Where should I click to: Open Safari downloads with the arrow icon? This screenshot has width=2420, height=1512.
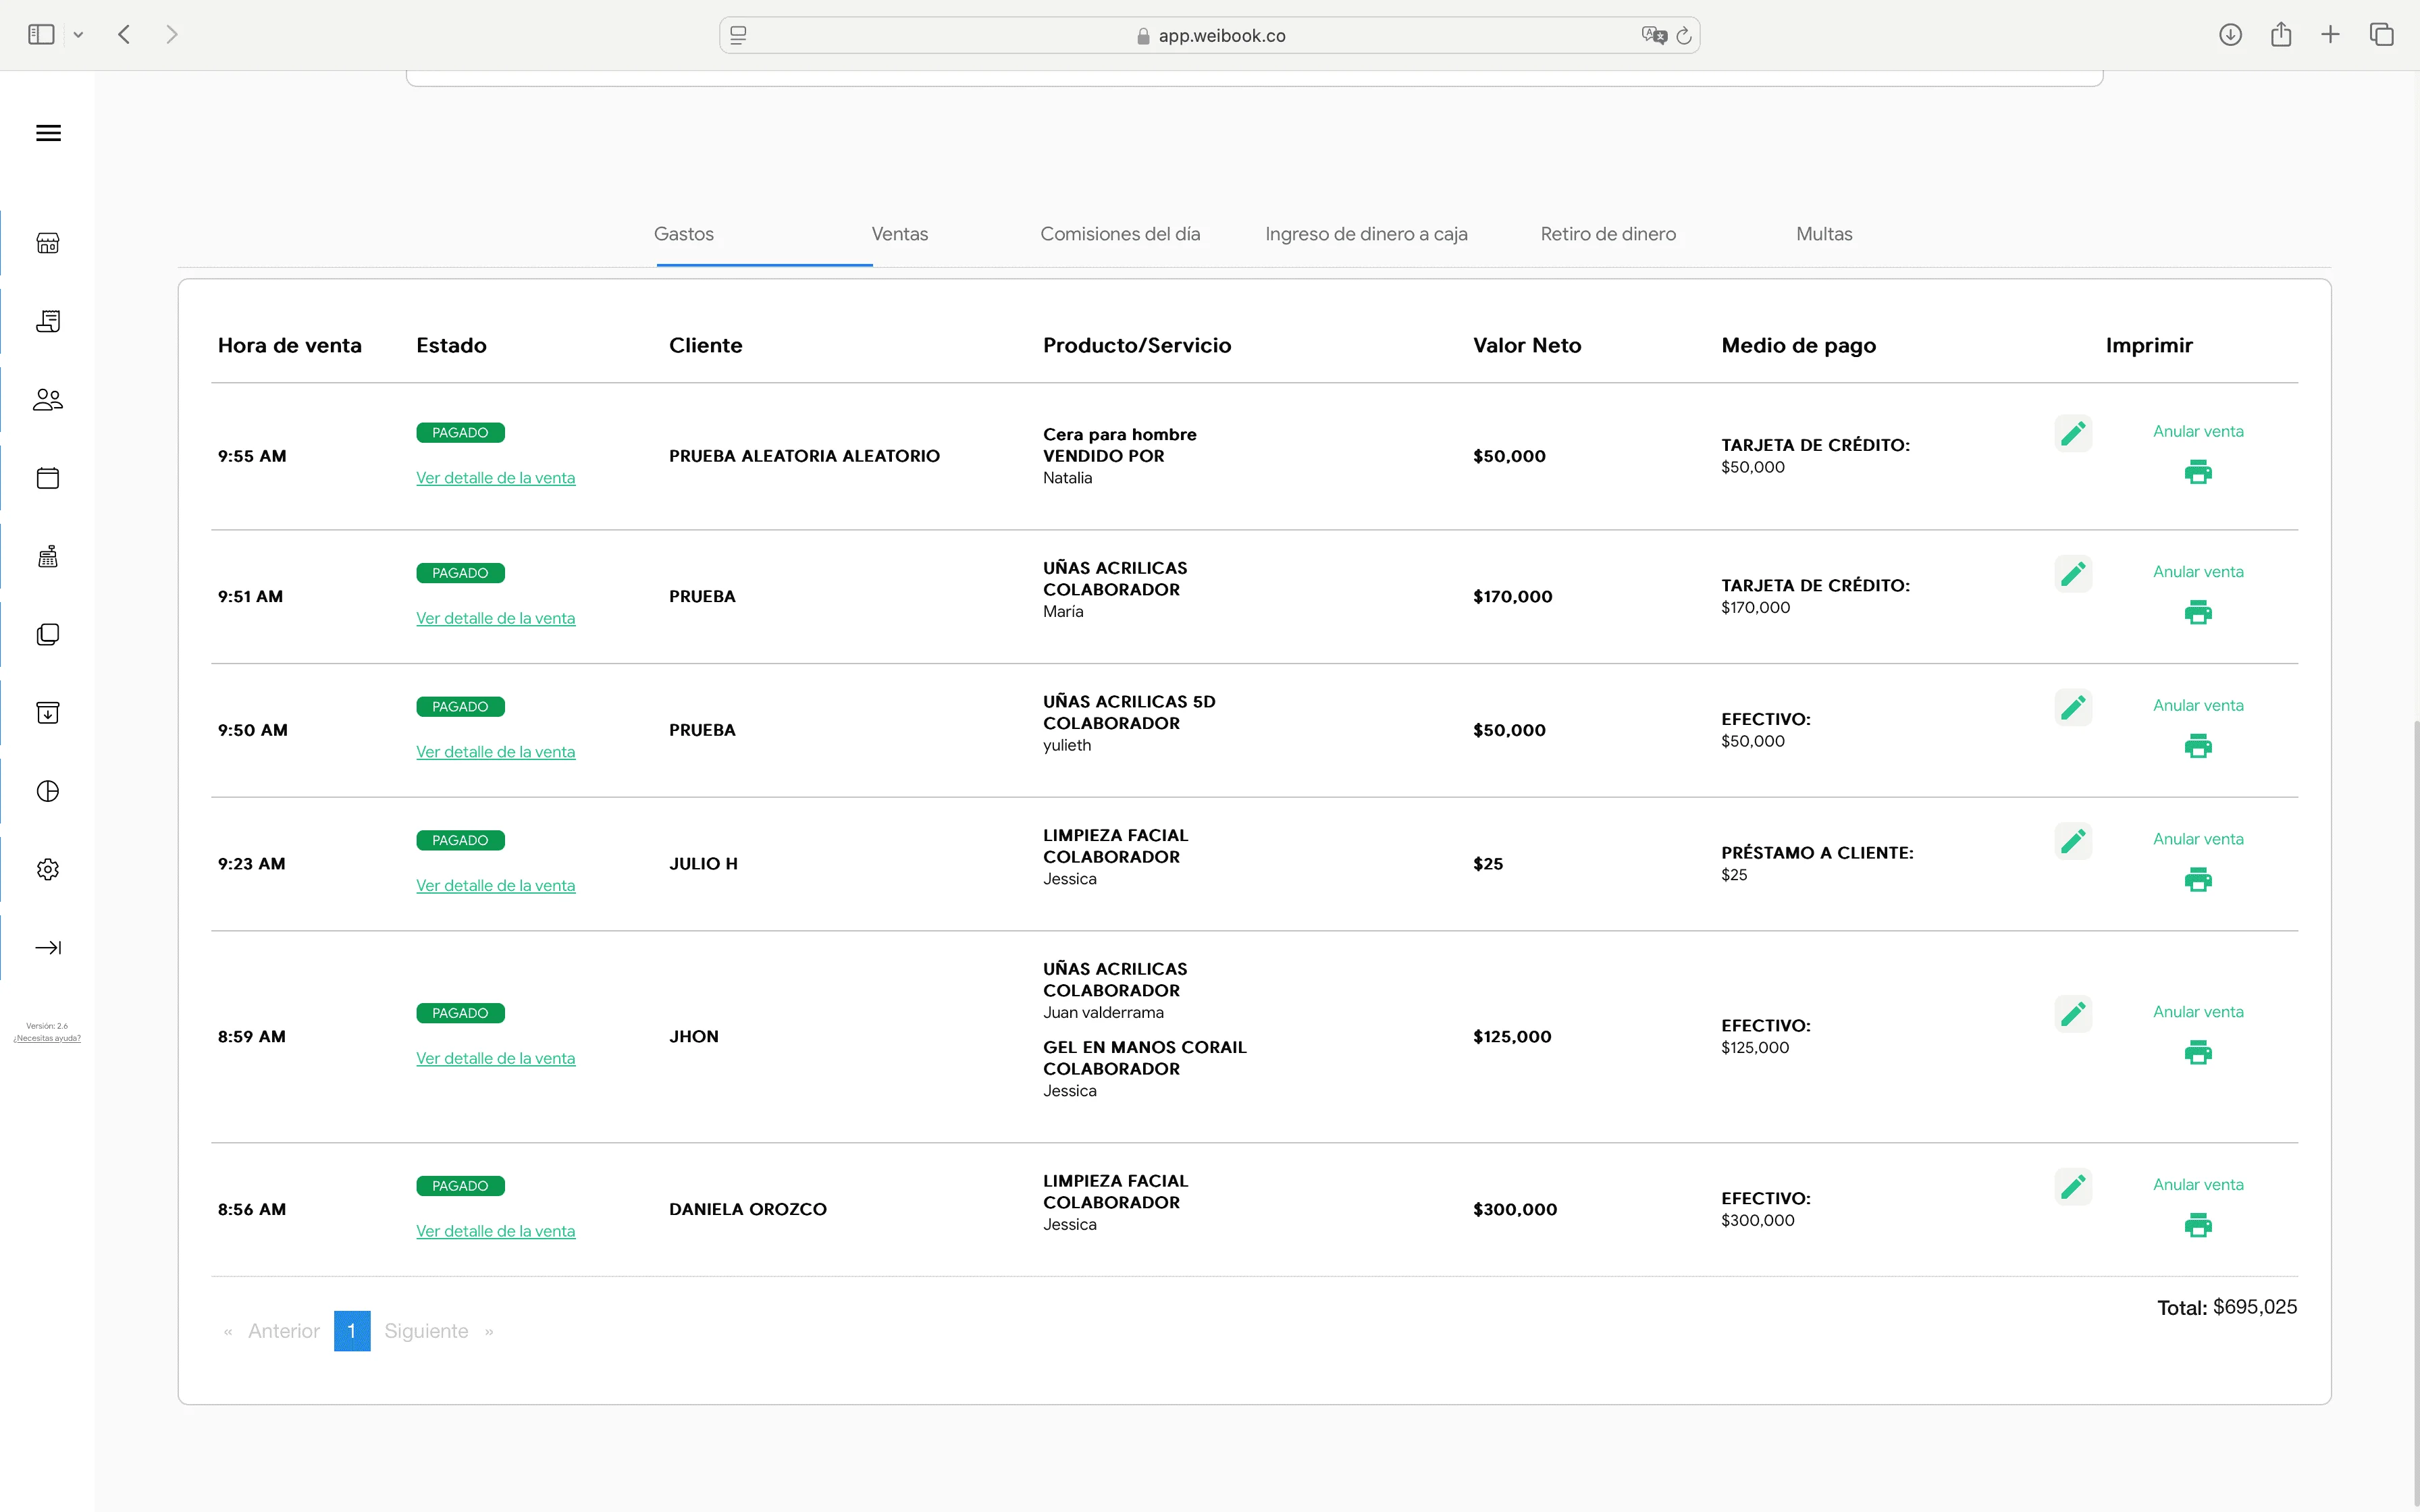point(2230,34)
